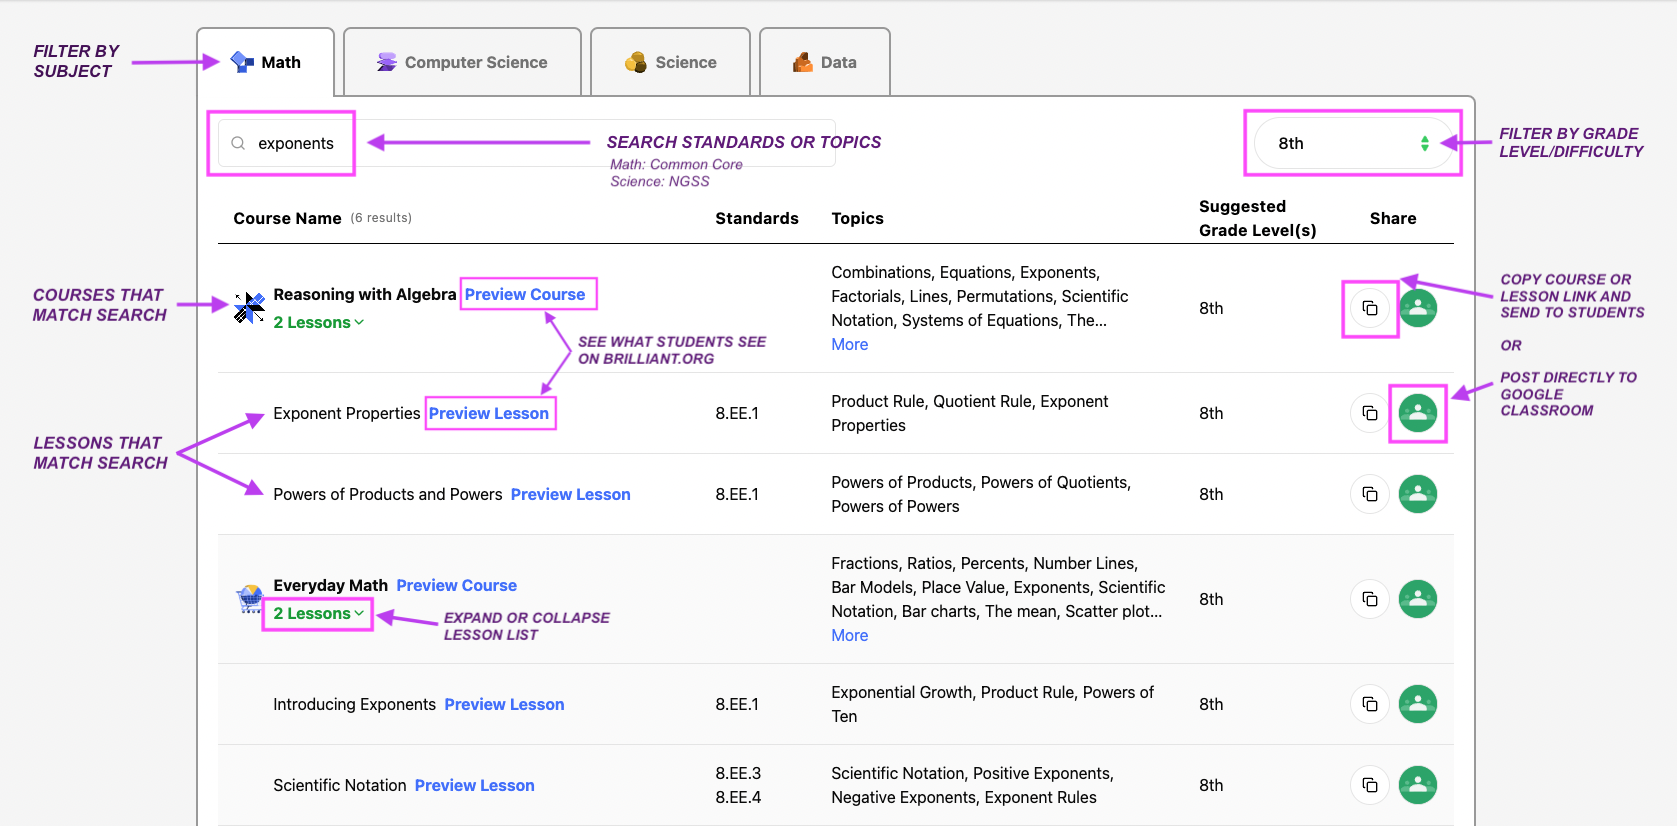
Task: Copy link for Powers of Products lesson
Action: (x=1369, y=494)
